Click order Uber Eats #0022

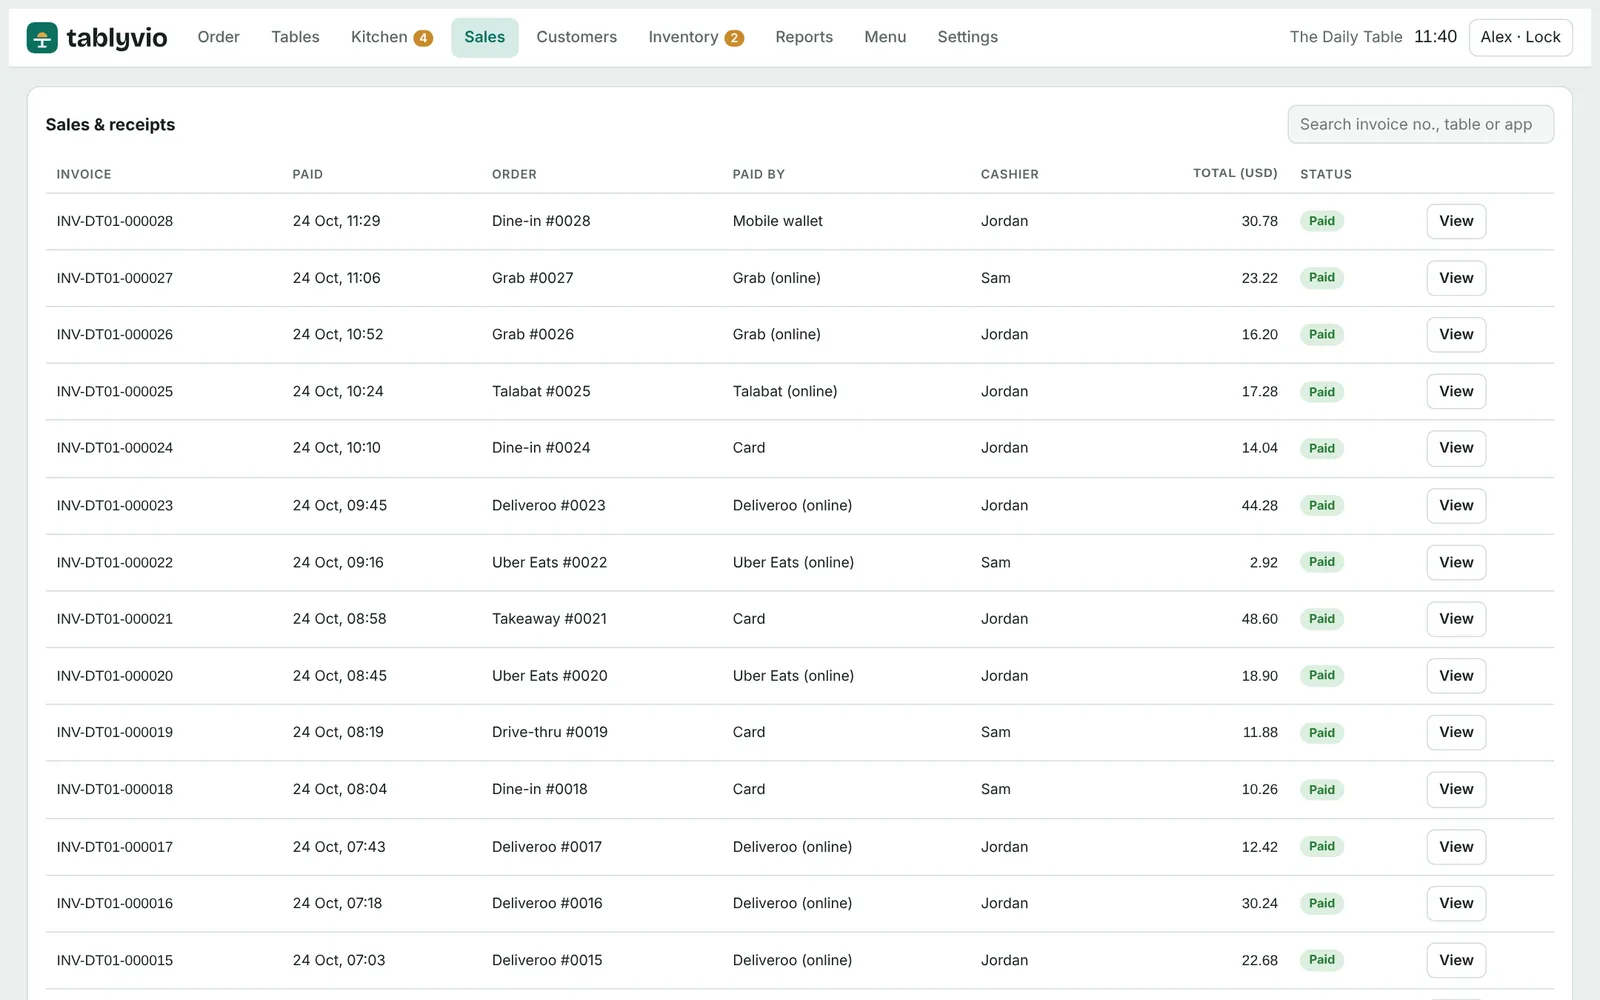click(549, 562)
